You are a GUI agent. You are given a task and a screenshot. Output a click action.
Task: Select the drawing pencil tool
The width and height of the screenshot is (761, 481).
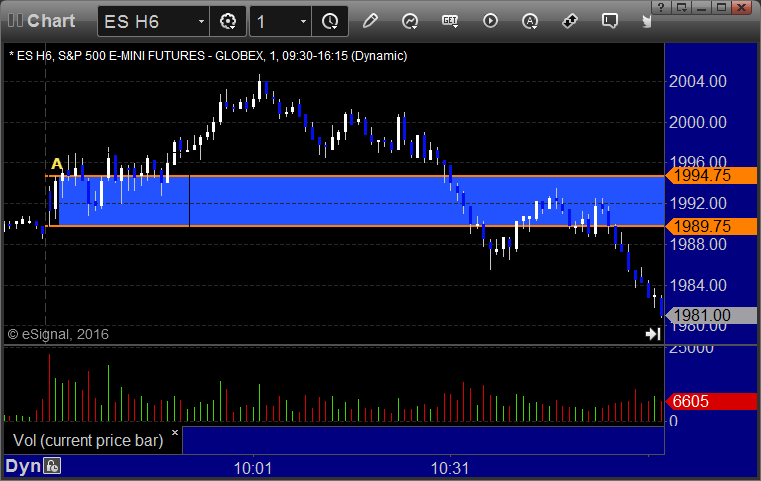pyautogui.click(x=370, y=21)
